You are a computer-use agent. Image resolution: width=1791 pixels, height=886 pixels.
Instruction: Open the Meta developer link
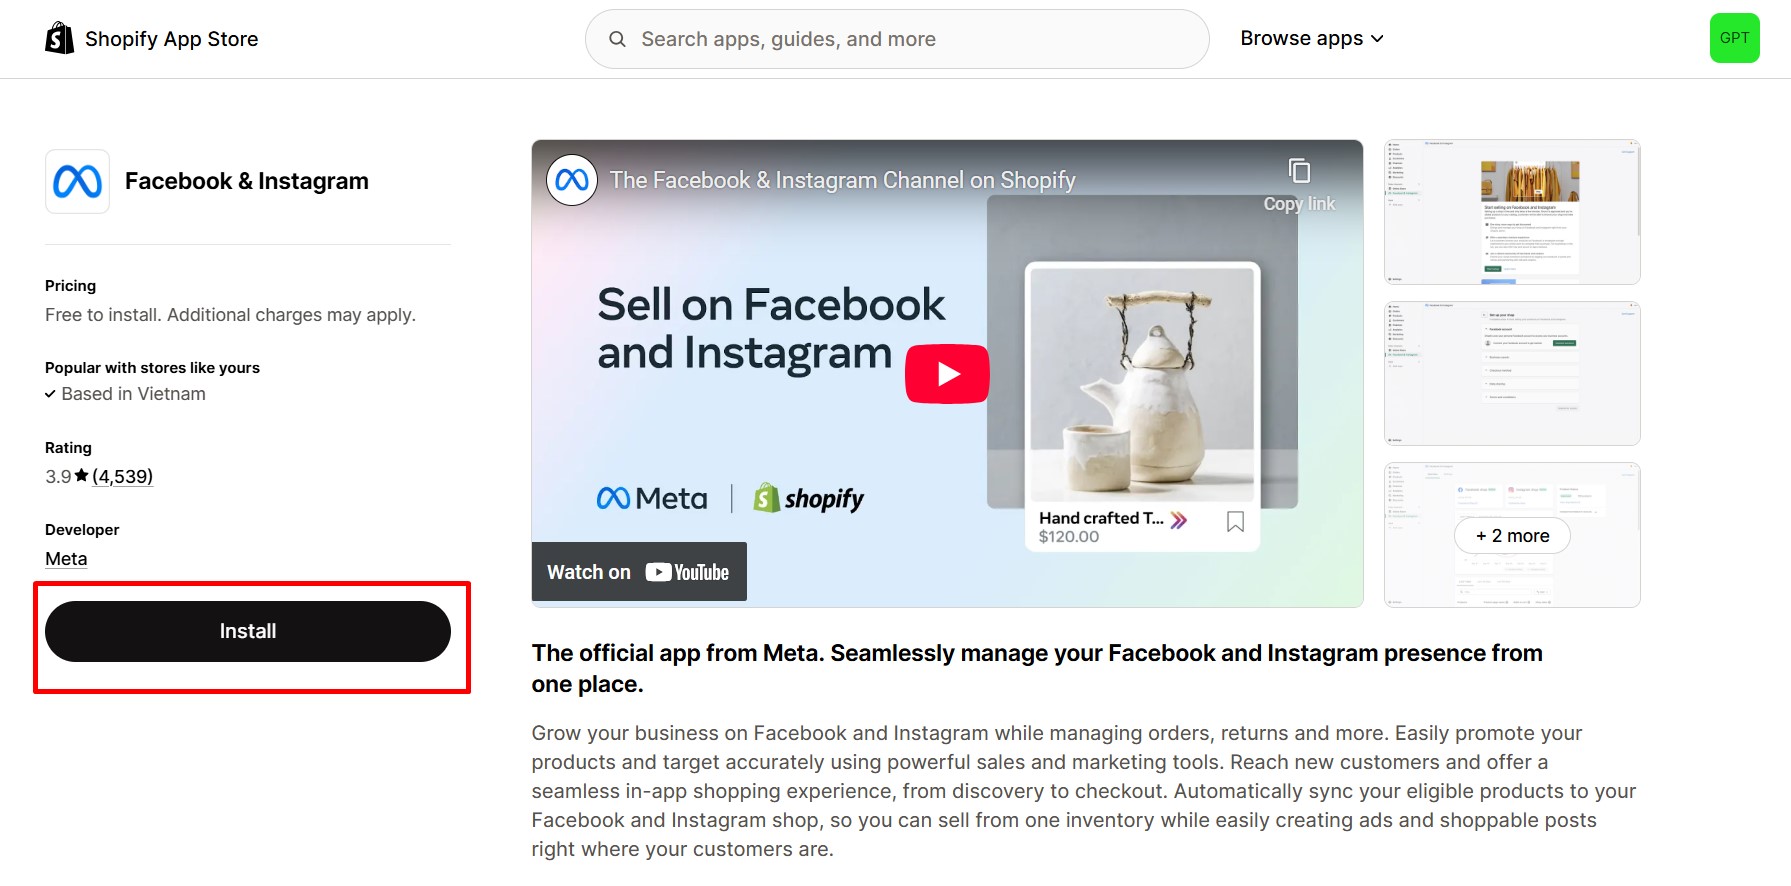point(66,559)
